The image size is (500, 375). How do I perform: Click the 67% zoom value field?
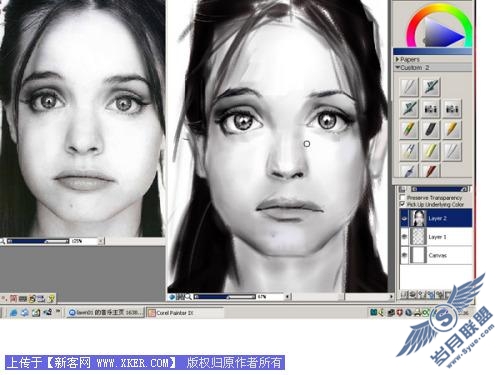tap(269, 296)
